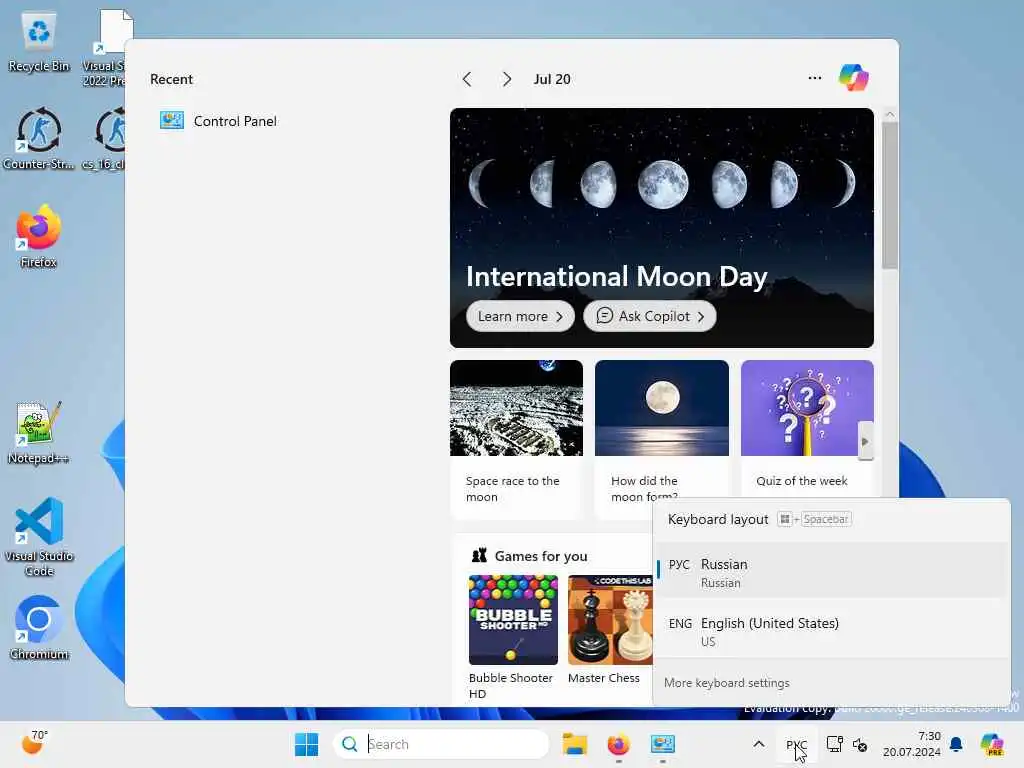Open the Windows Start button

click(306, 744)
